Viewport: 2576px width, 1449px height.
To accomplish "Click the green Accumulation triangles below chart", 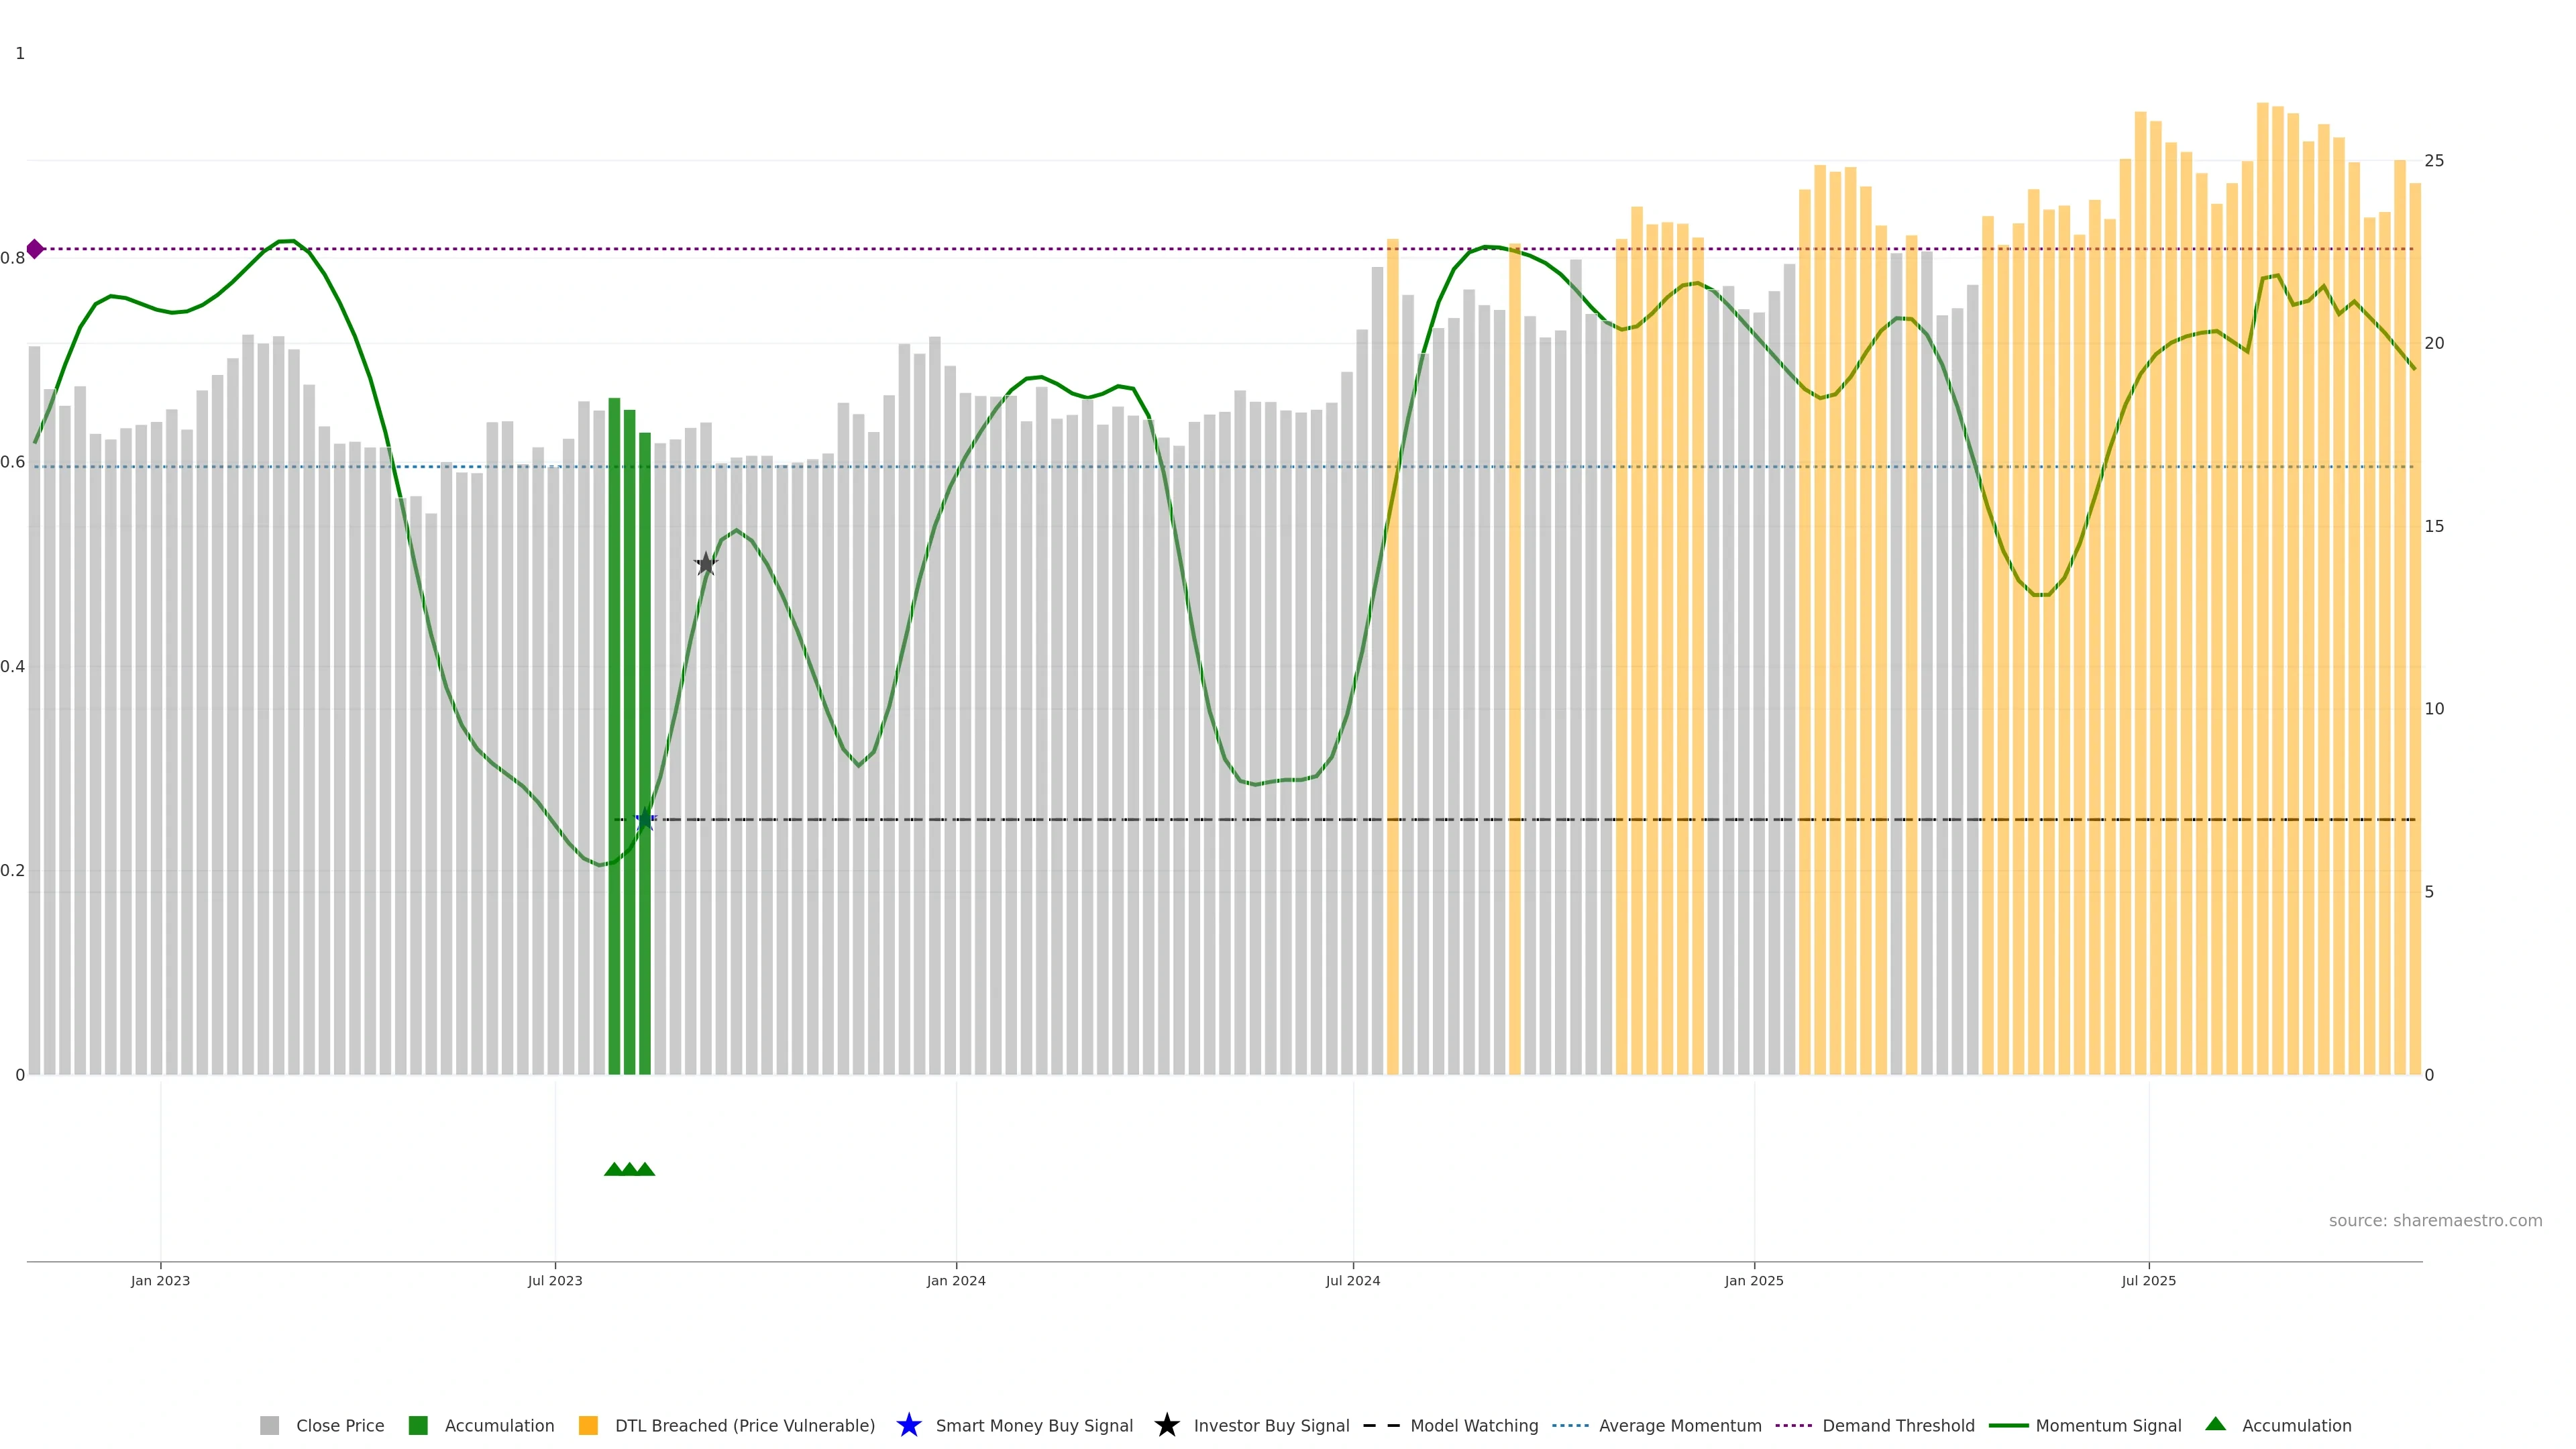I will tap(630, 1169).
